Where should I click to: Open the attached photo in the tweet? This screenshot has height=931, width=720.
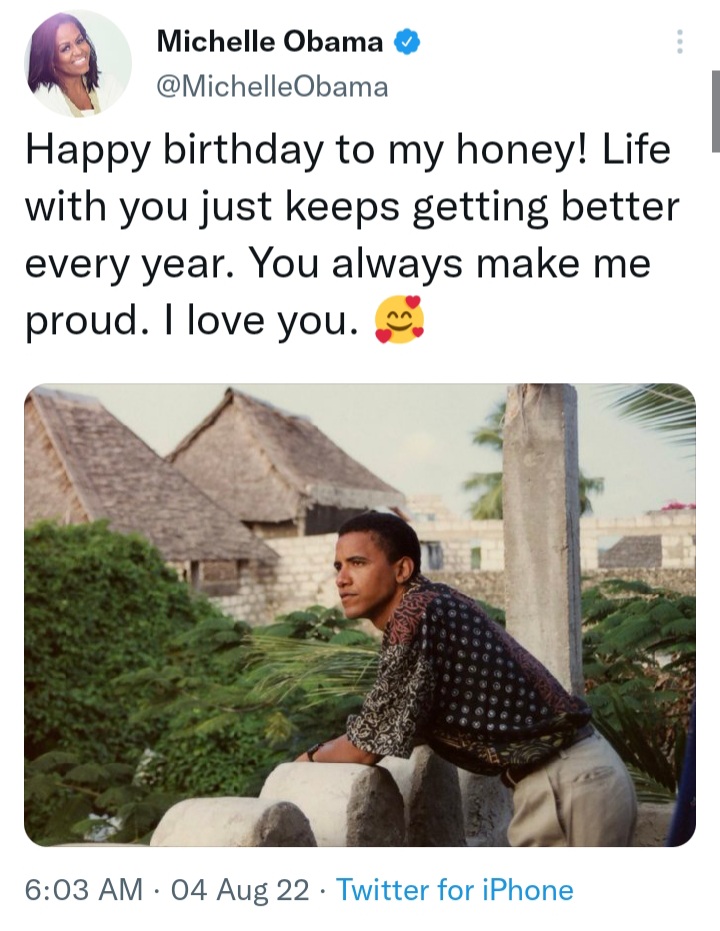[x=359, y=615]
